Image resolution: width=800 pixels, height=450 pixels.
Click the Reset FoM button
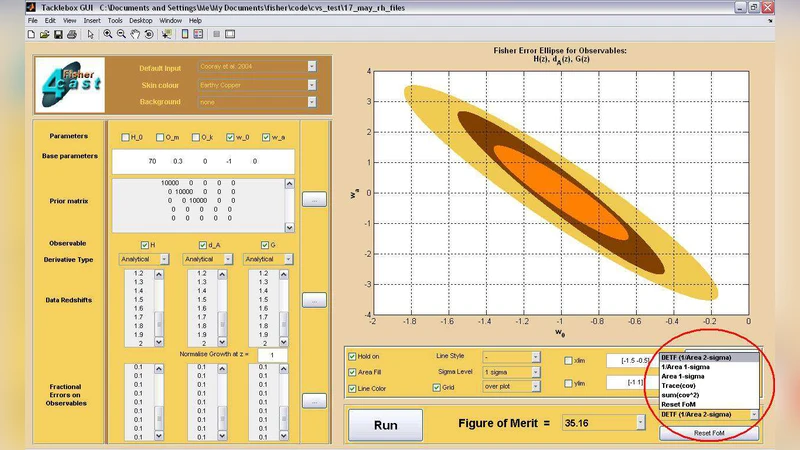(708, 432)
